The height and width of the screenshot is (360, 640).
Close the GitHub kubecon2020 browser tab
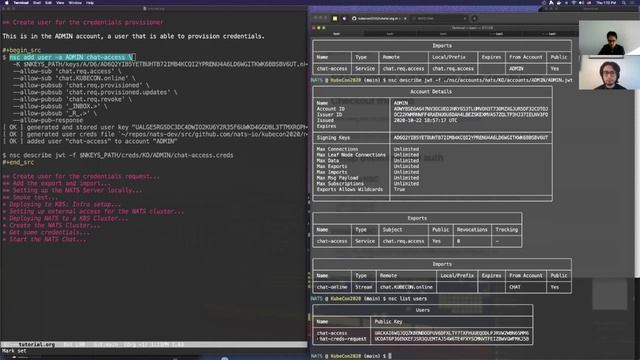tap(405, 18)
